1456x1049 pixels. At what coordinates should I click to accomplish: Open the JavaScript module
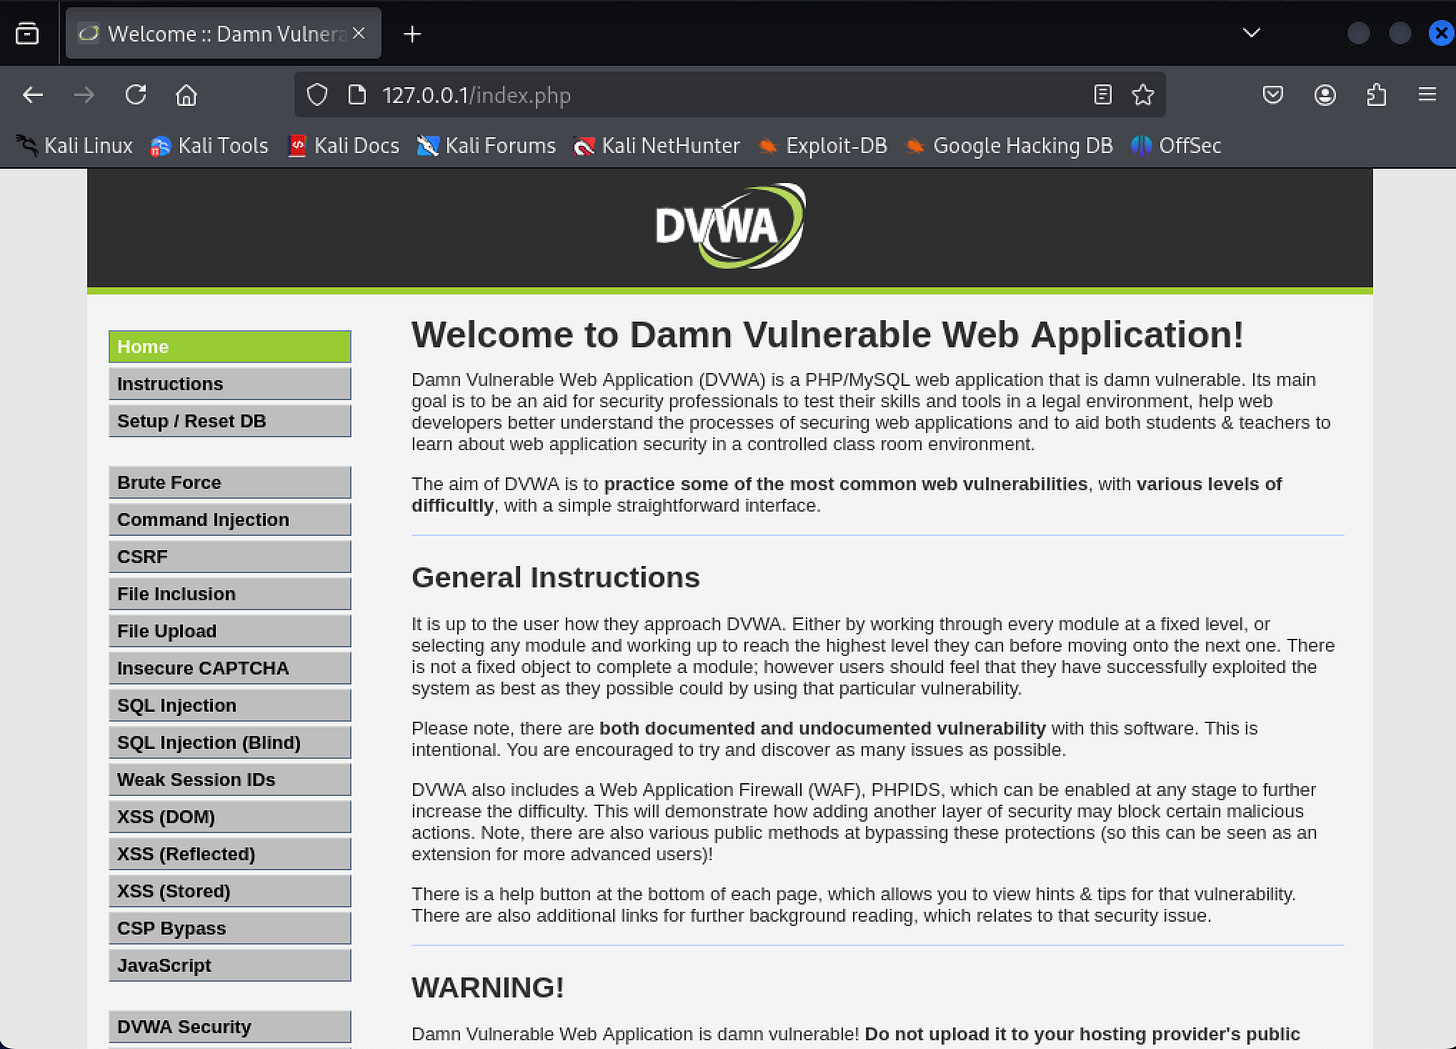click(x=230, y=965)
